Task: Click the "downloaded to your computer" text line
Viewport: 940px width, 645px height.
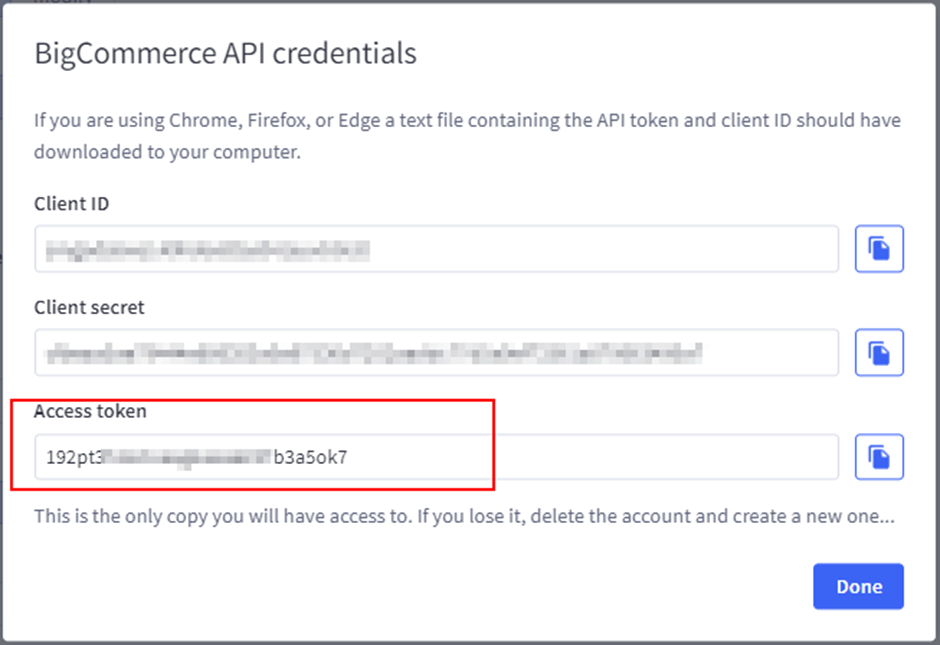Action: click(167, 153)
